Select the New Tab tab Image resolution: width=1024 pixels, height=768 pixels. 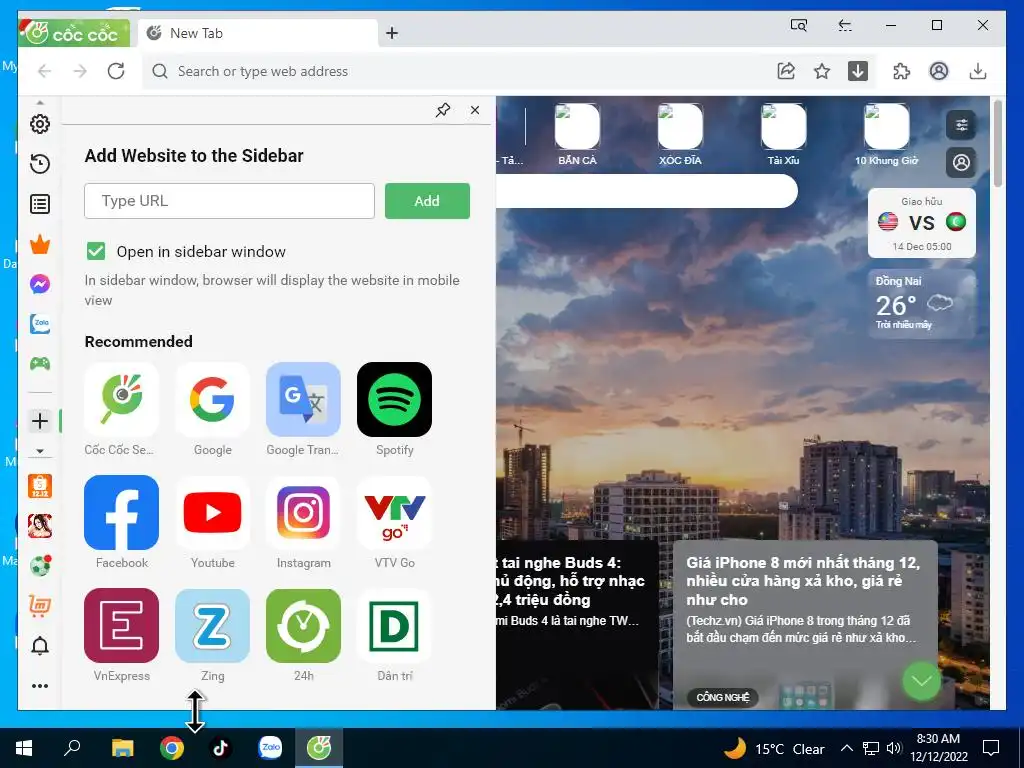pos(258,33)
